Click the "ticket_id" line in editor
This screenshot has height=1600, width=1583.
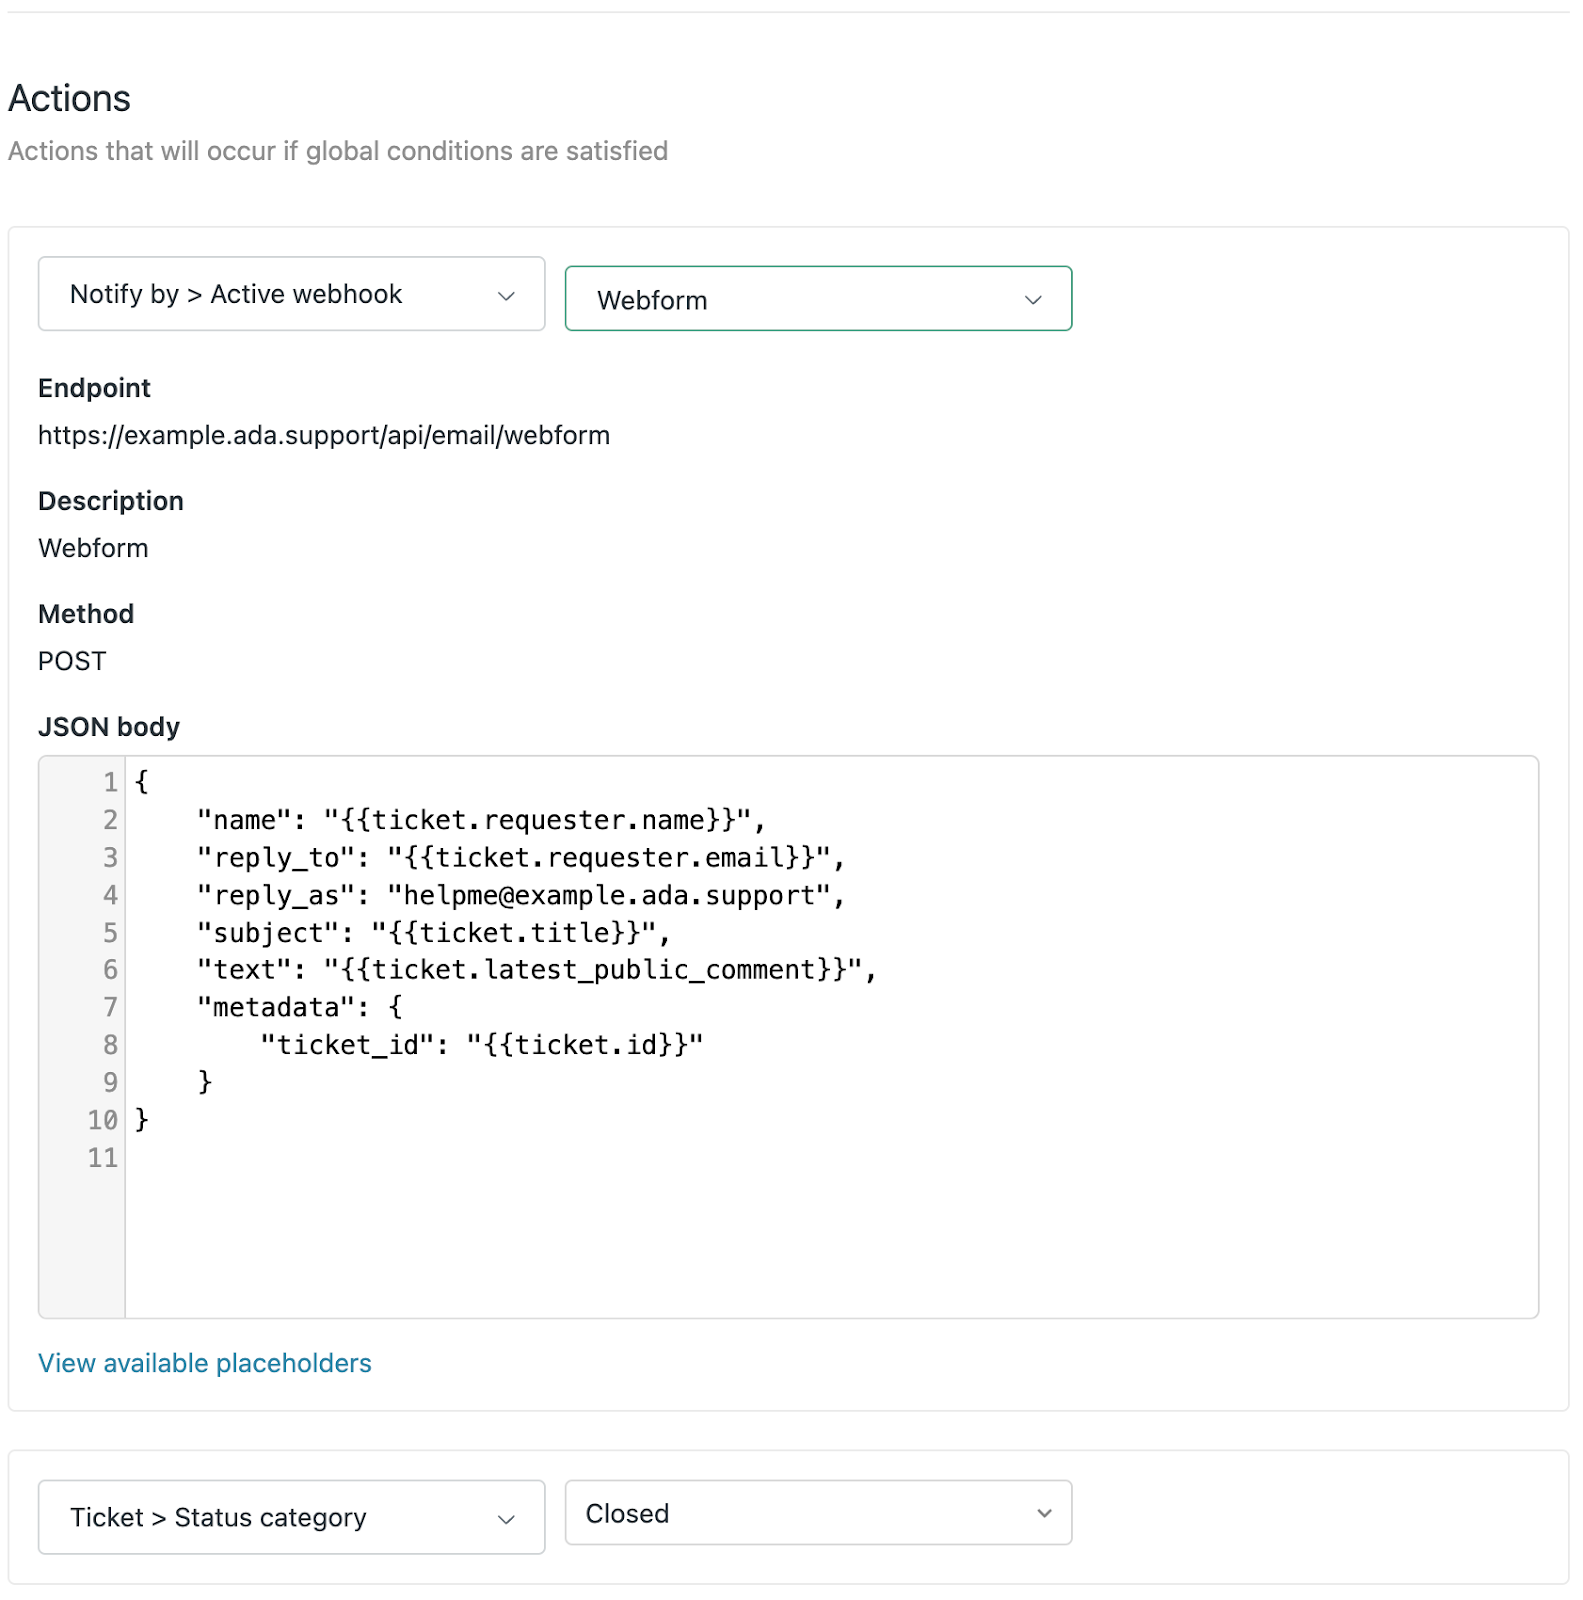point(481,1045)
